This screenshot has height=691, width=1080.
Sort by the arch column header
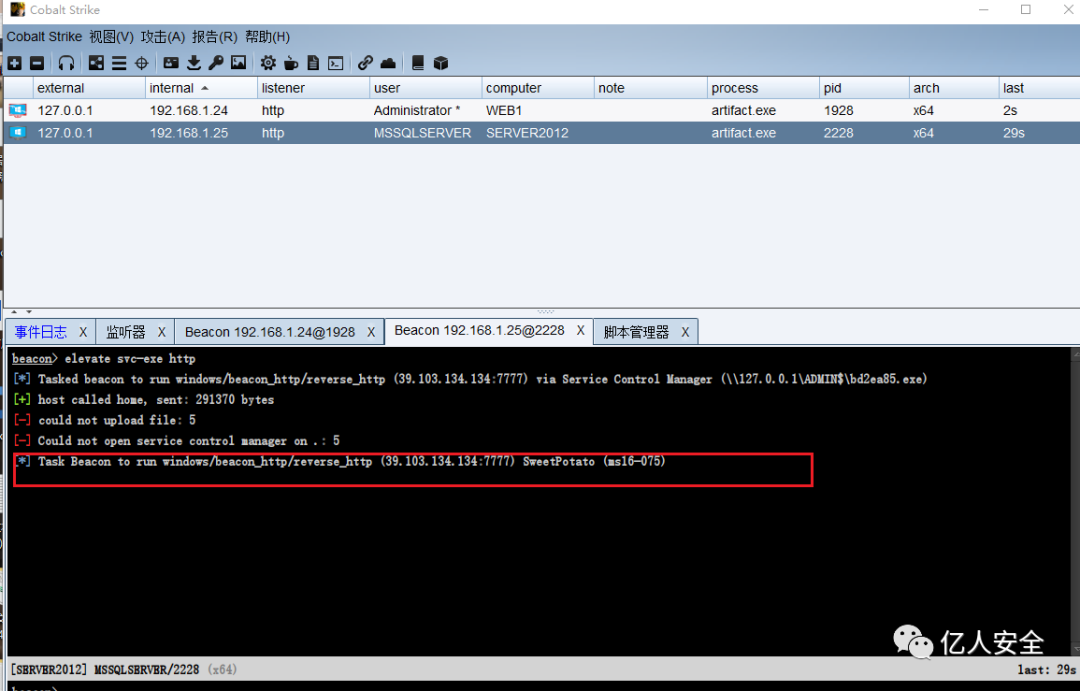click(x=954, y=88)
